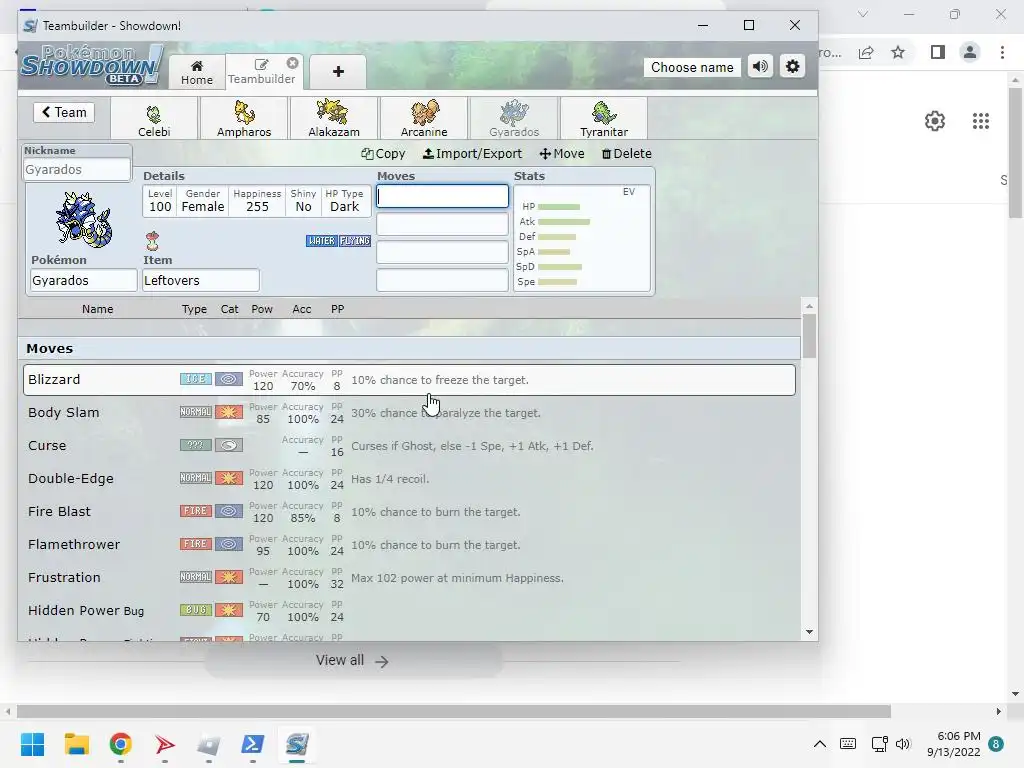
Task: Focus the Nickname input field
Action: click(76, 170)
